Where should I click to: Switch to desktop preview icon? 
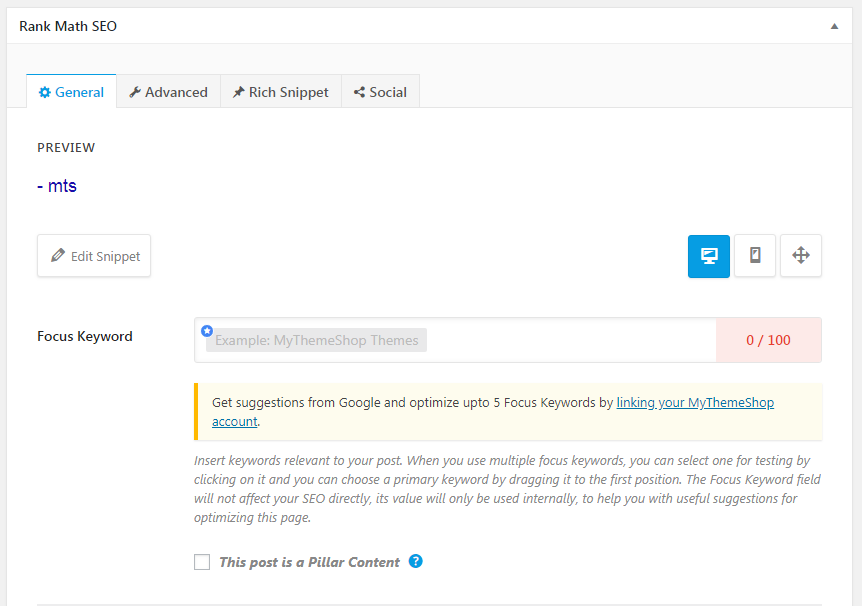709,256
